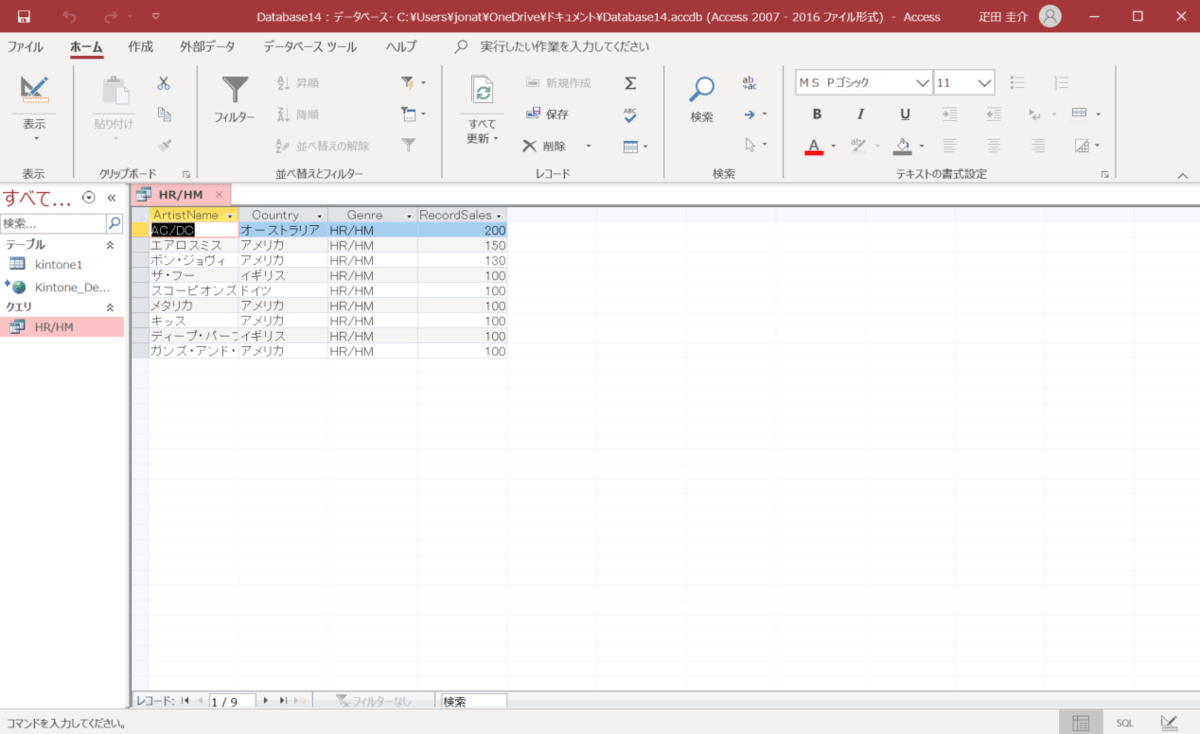Viewport: 1200px width, 734px height.
Task: Click the Cut scissors icon
Action: pos(164,84)
